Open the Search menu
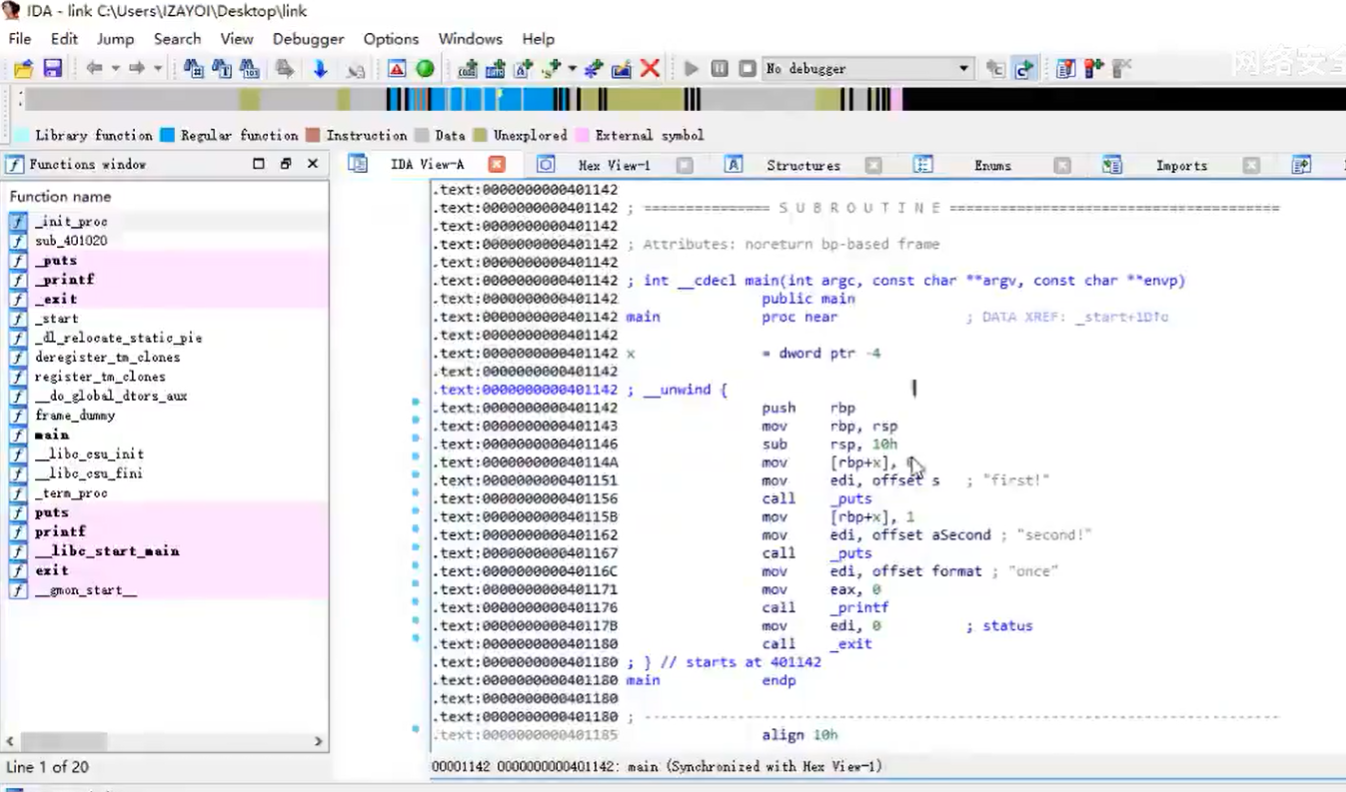This screenshot has height=792, width=1346. coord(177,39)
